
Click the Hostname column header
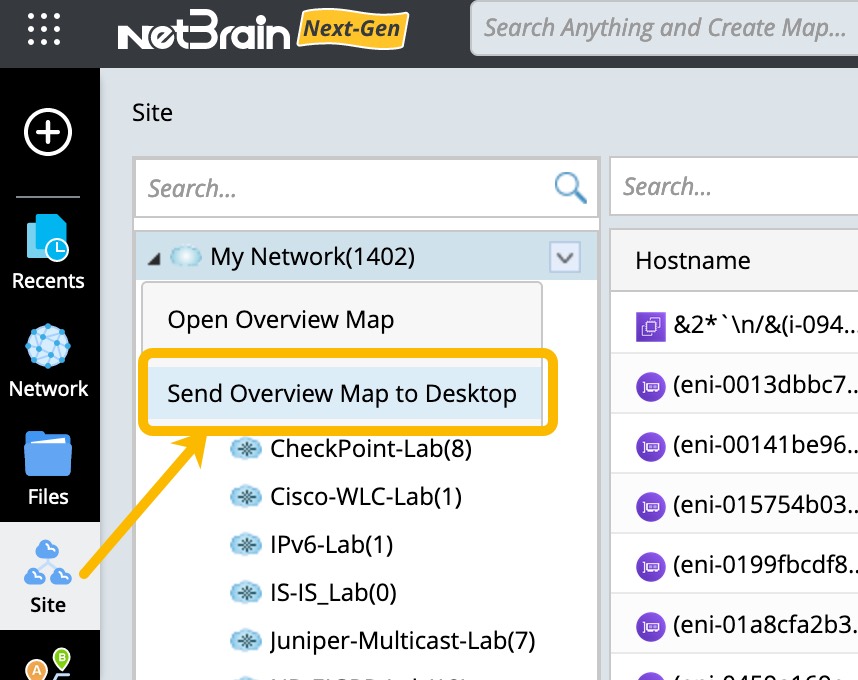[693, 261]
